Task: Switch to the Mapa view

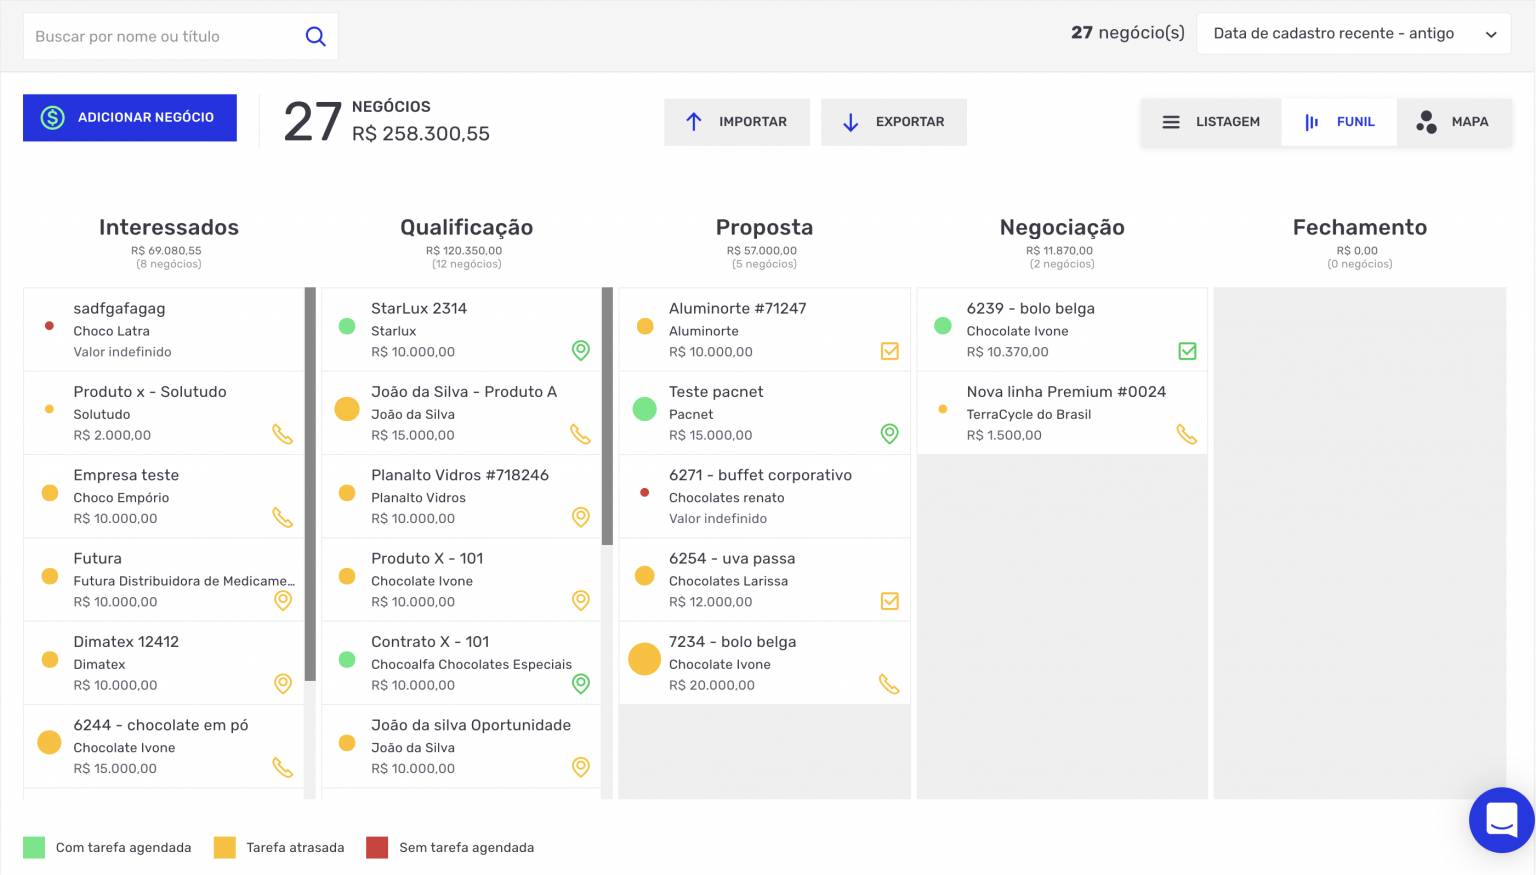Action: (1453, 122)
